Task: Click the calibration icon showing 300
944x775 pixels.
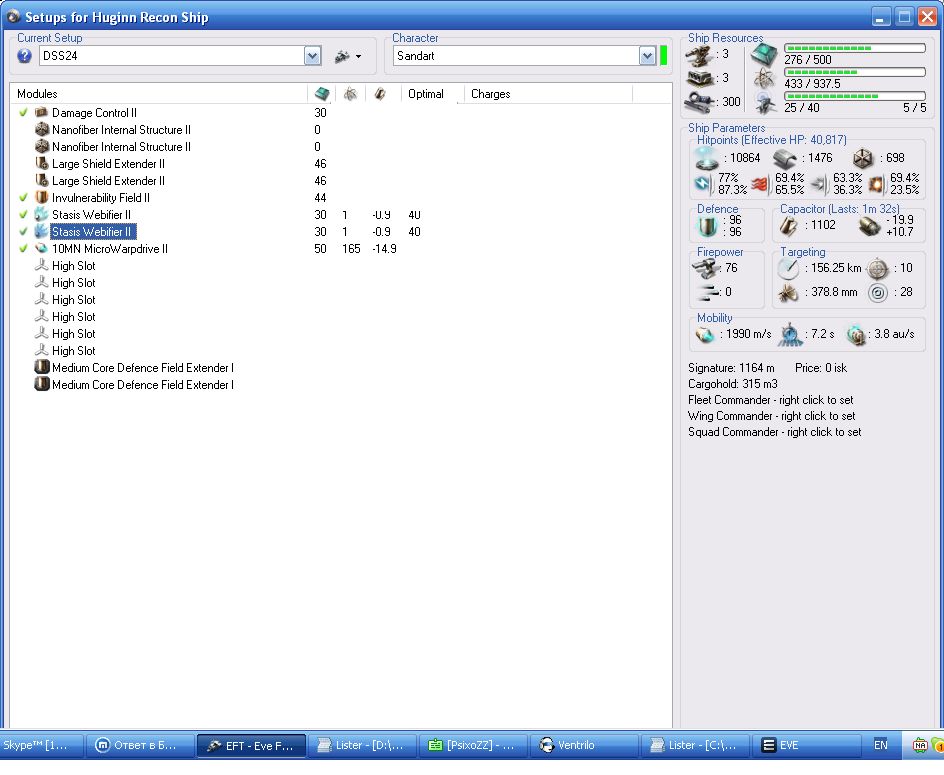Action: [698, 101]
